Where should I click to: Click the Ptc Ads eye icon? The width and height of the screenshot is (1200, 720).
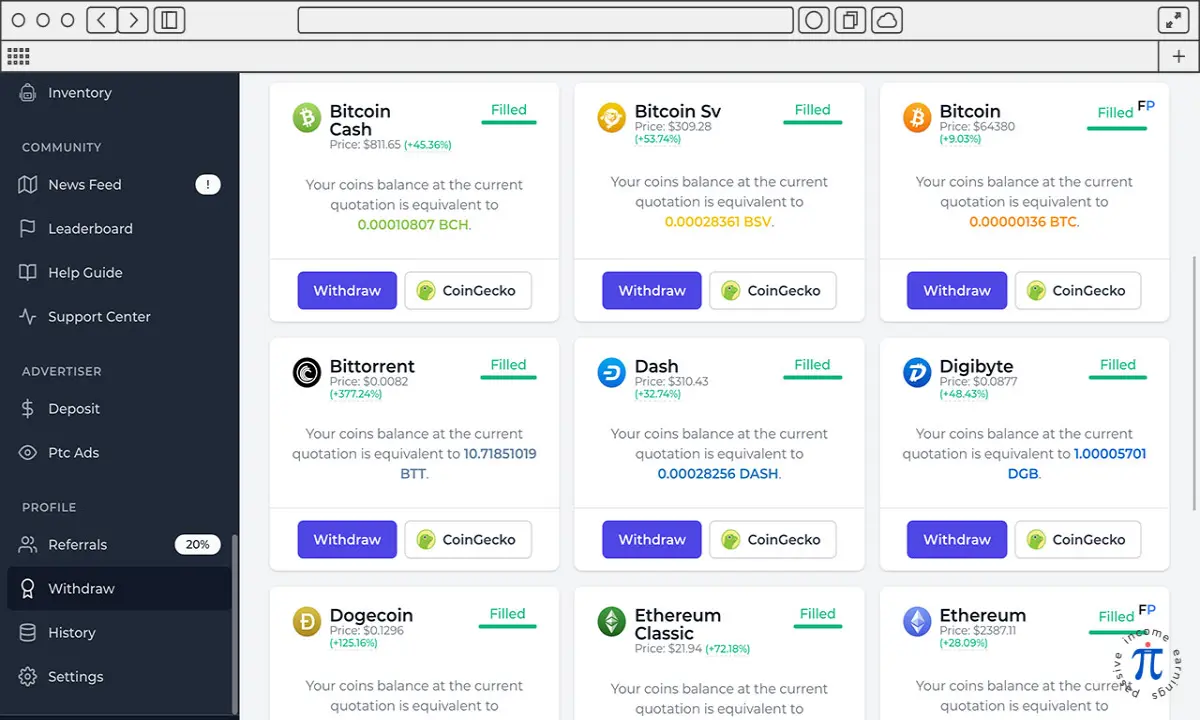[28, 452]
